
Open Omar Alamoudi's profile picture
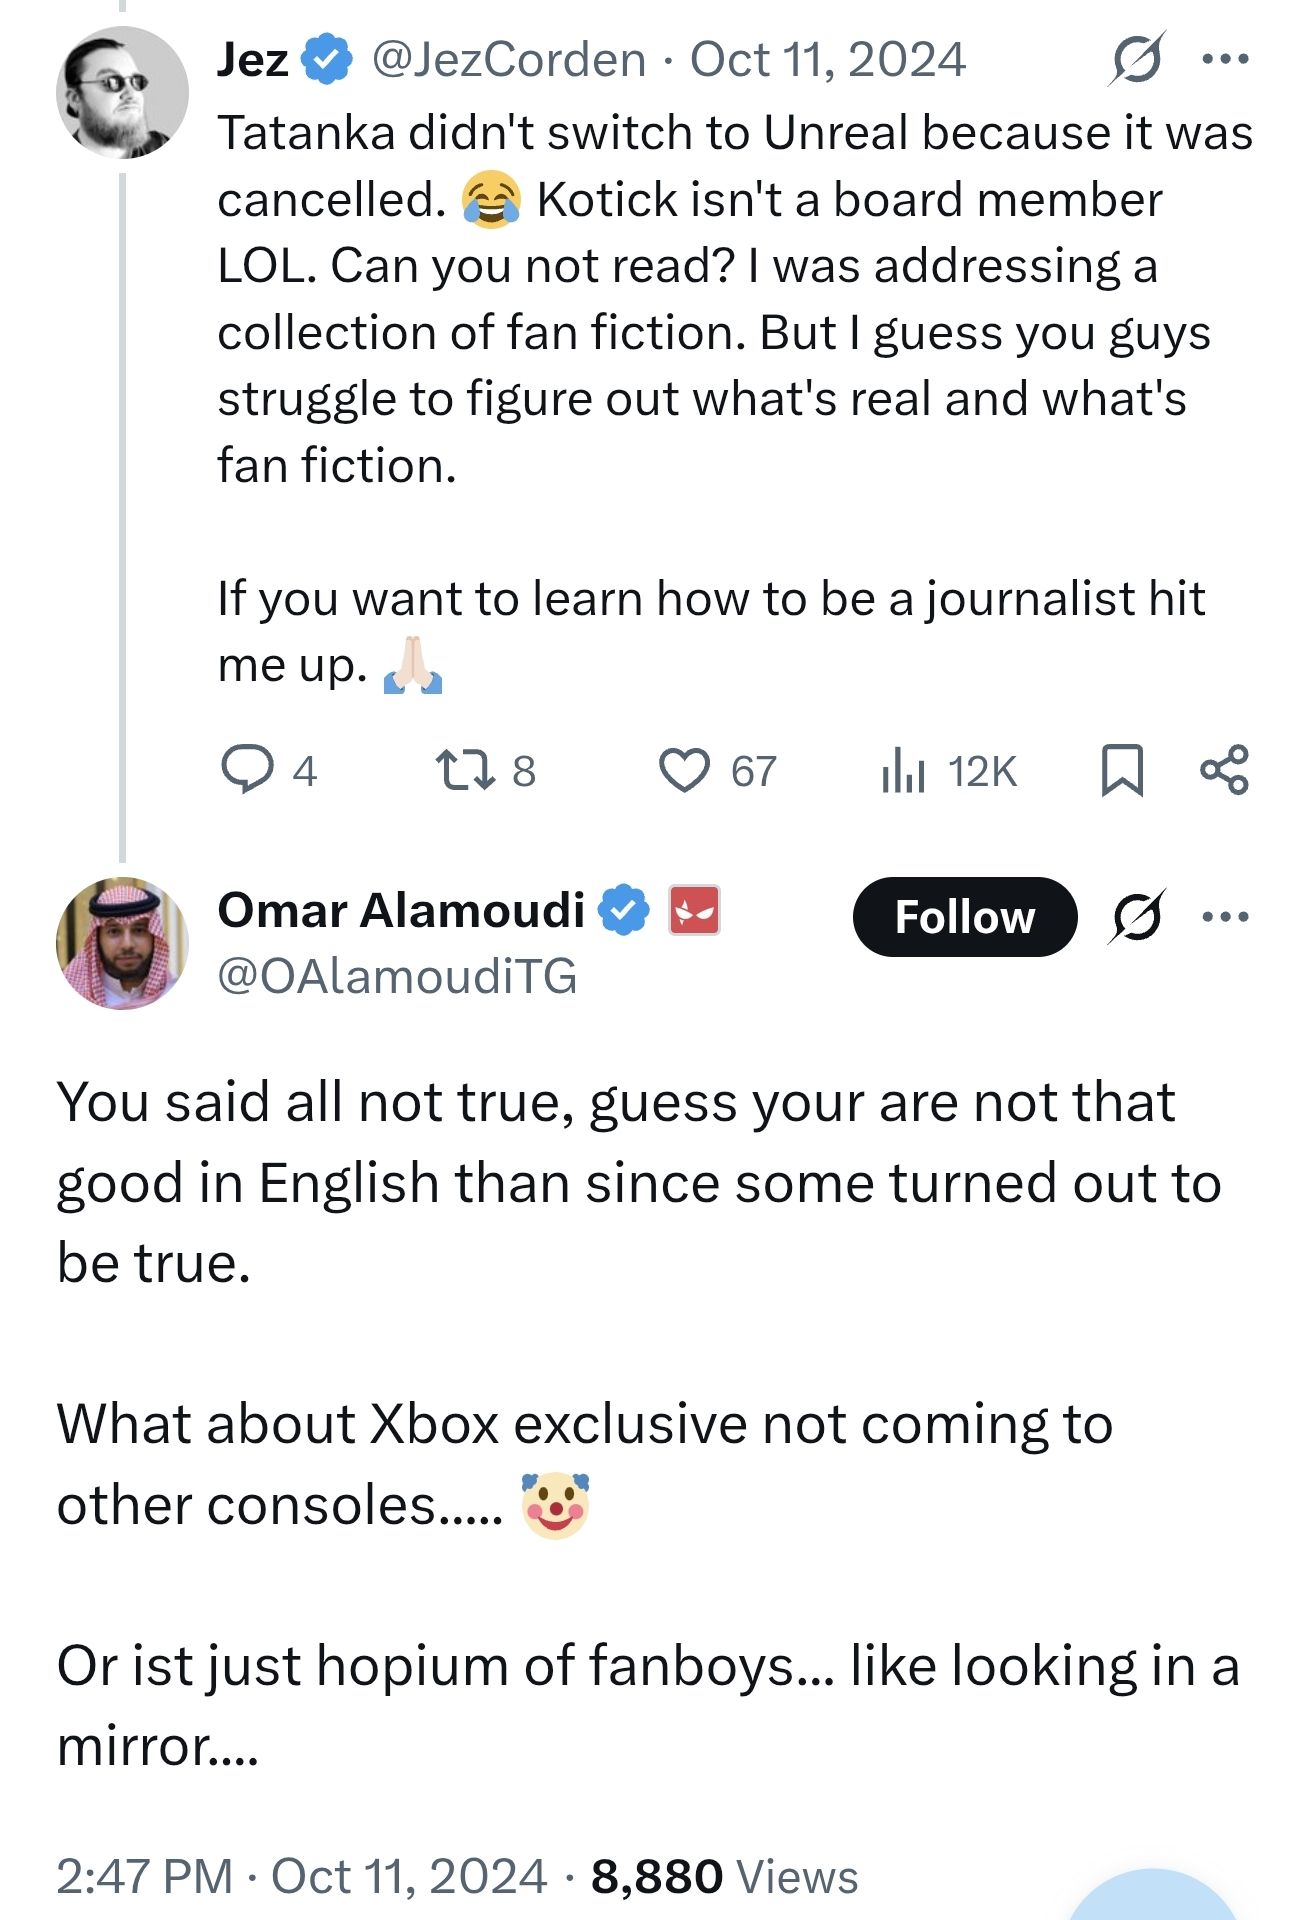(x=122, y=943)
